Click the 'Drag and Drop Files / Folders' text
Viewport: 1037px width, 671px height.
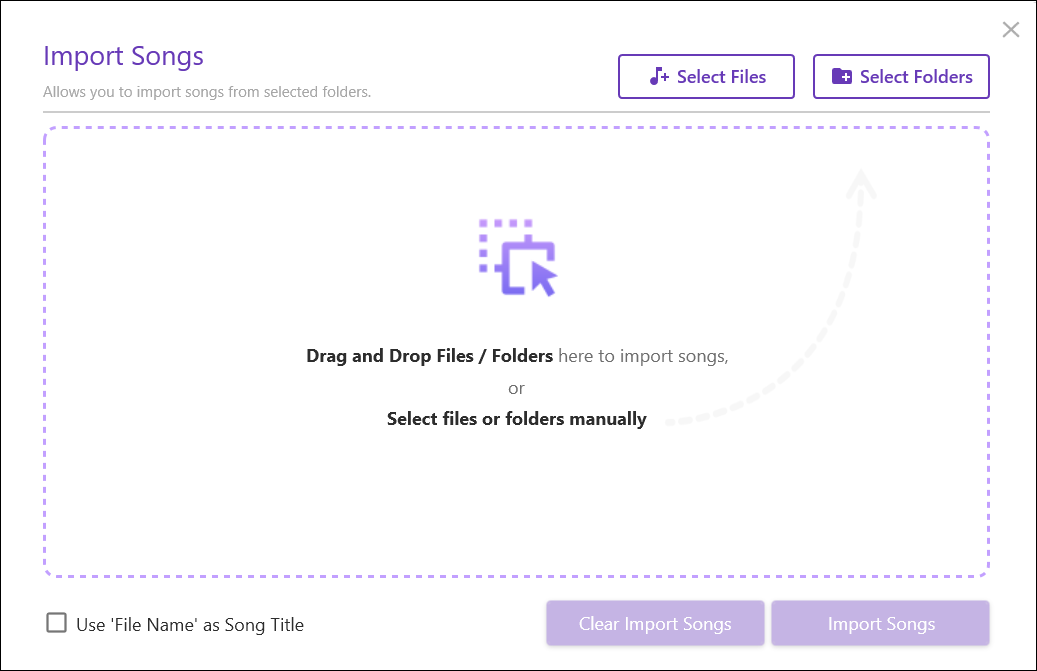(x=429, y=356)
